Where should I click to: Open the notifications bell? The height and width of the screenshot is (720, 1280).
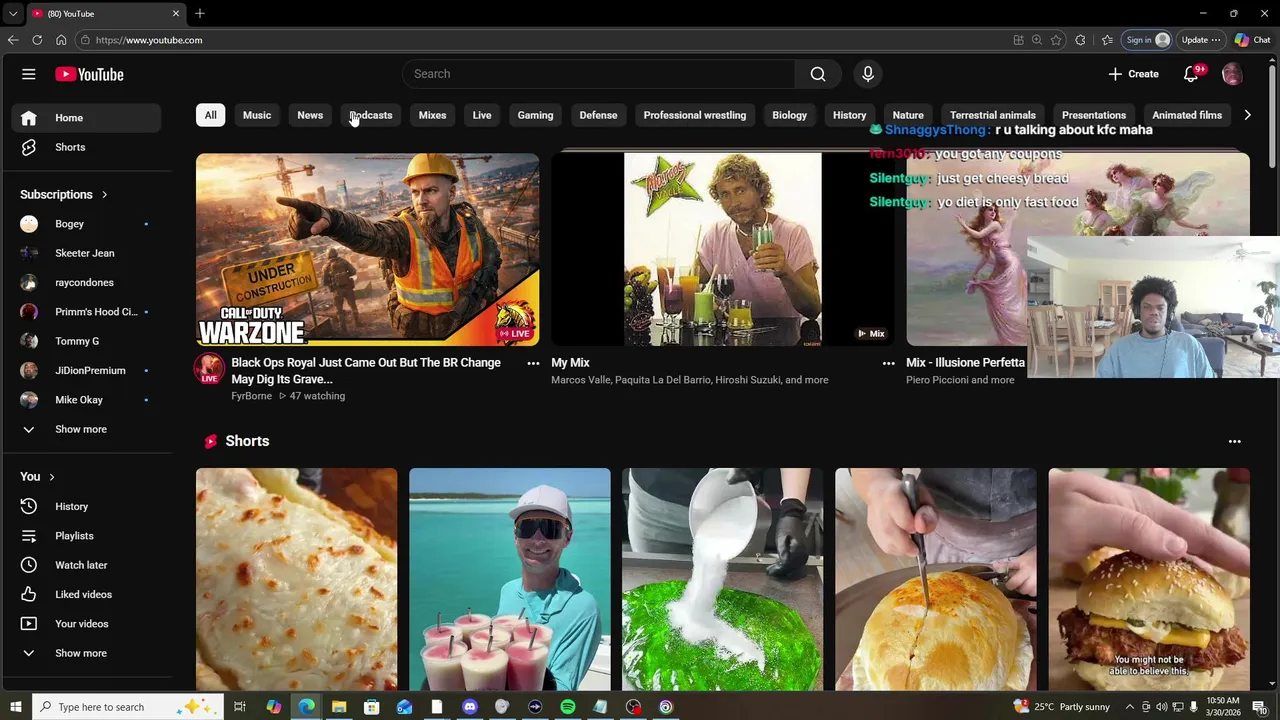[1191, 74]
